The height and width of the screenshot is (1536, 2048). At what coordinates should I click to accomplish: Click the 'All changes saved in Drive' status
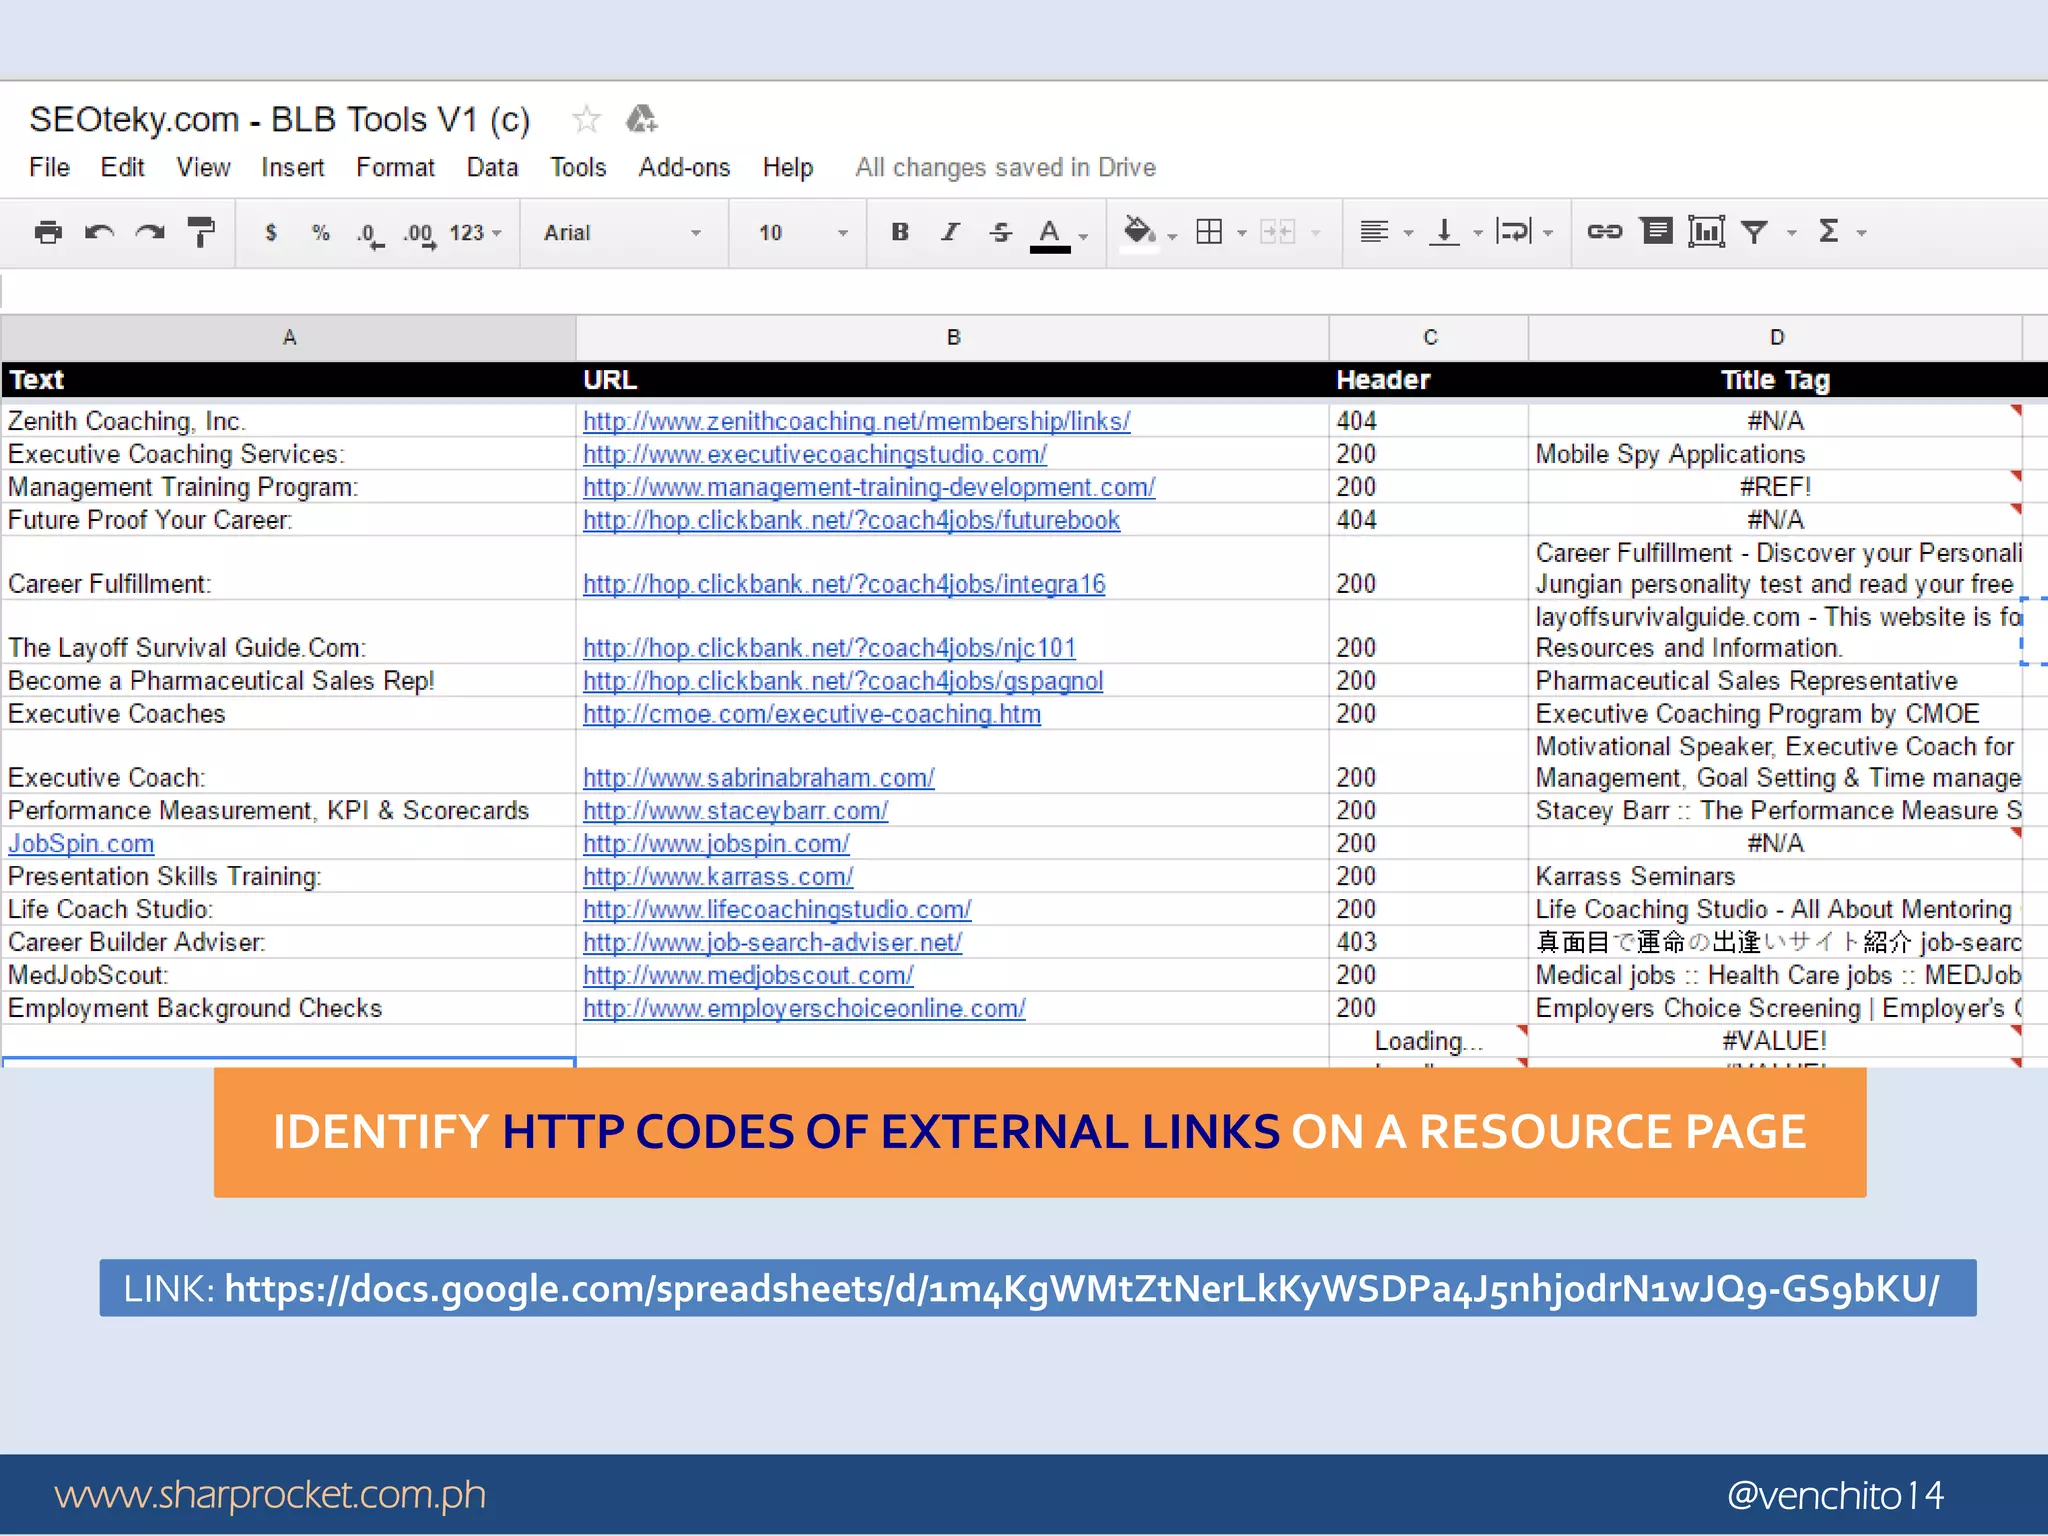click(x=1005, y=167)
